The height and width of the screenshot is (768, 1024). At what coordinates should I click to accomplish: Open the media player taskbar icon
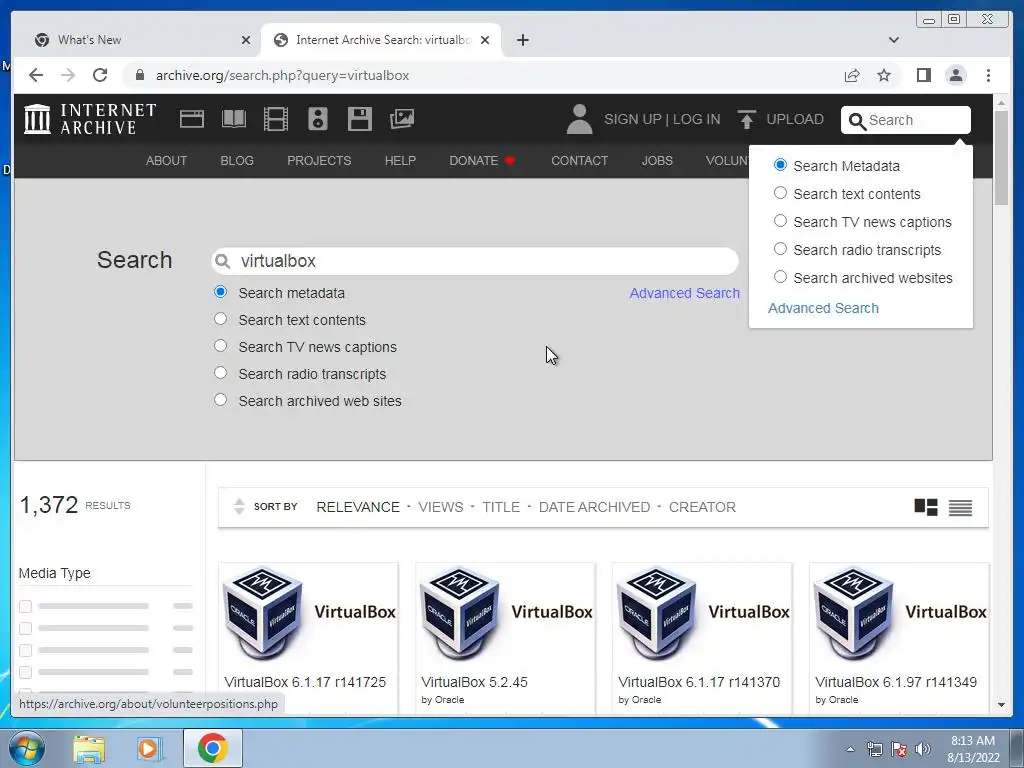point(148,748)
